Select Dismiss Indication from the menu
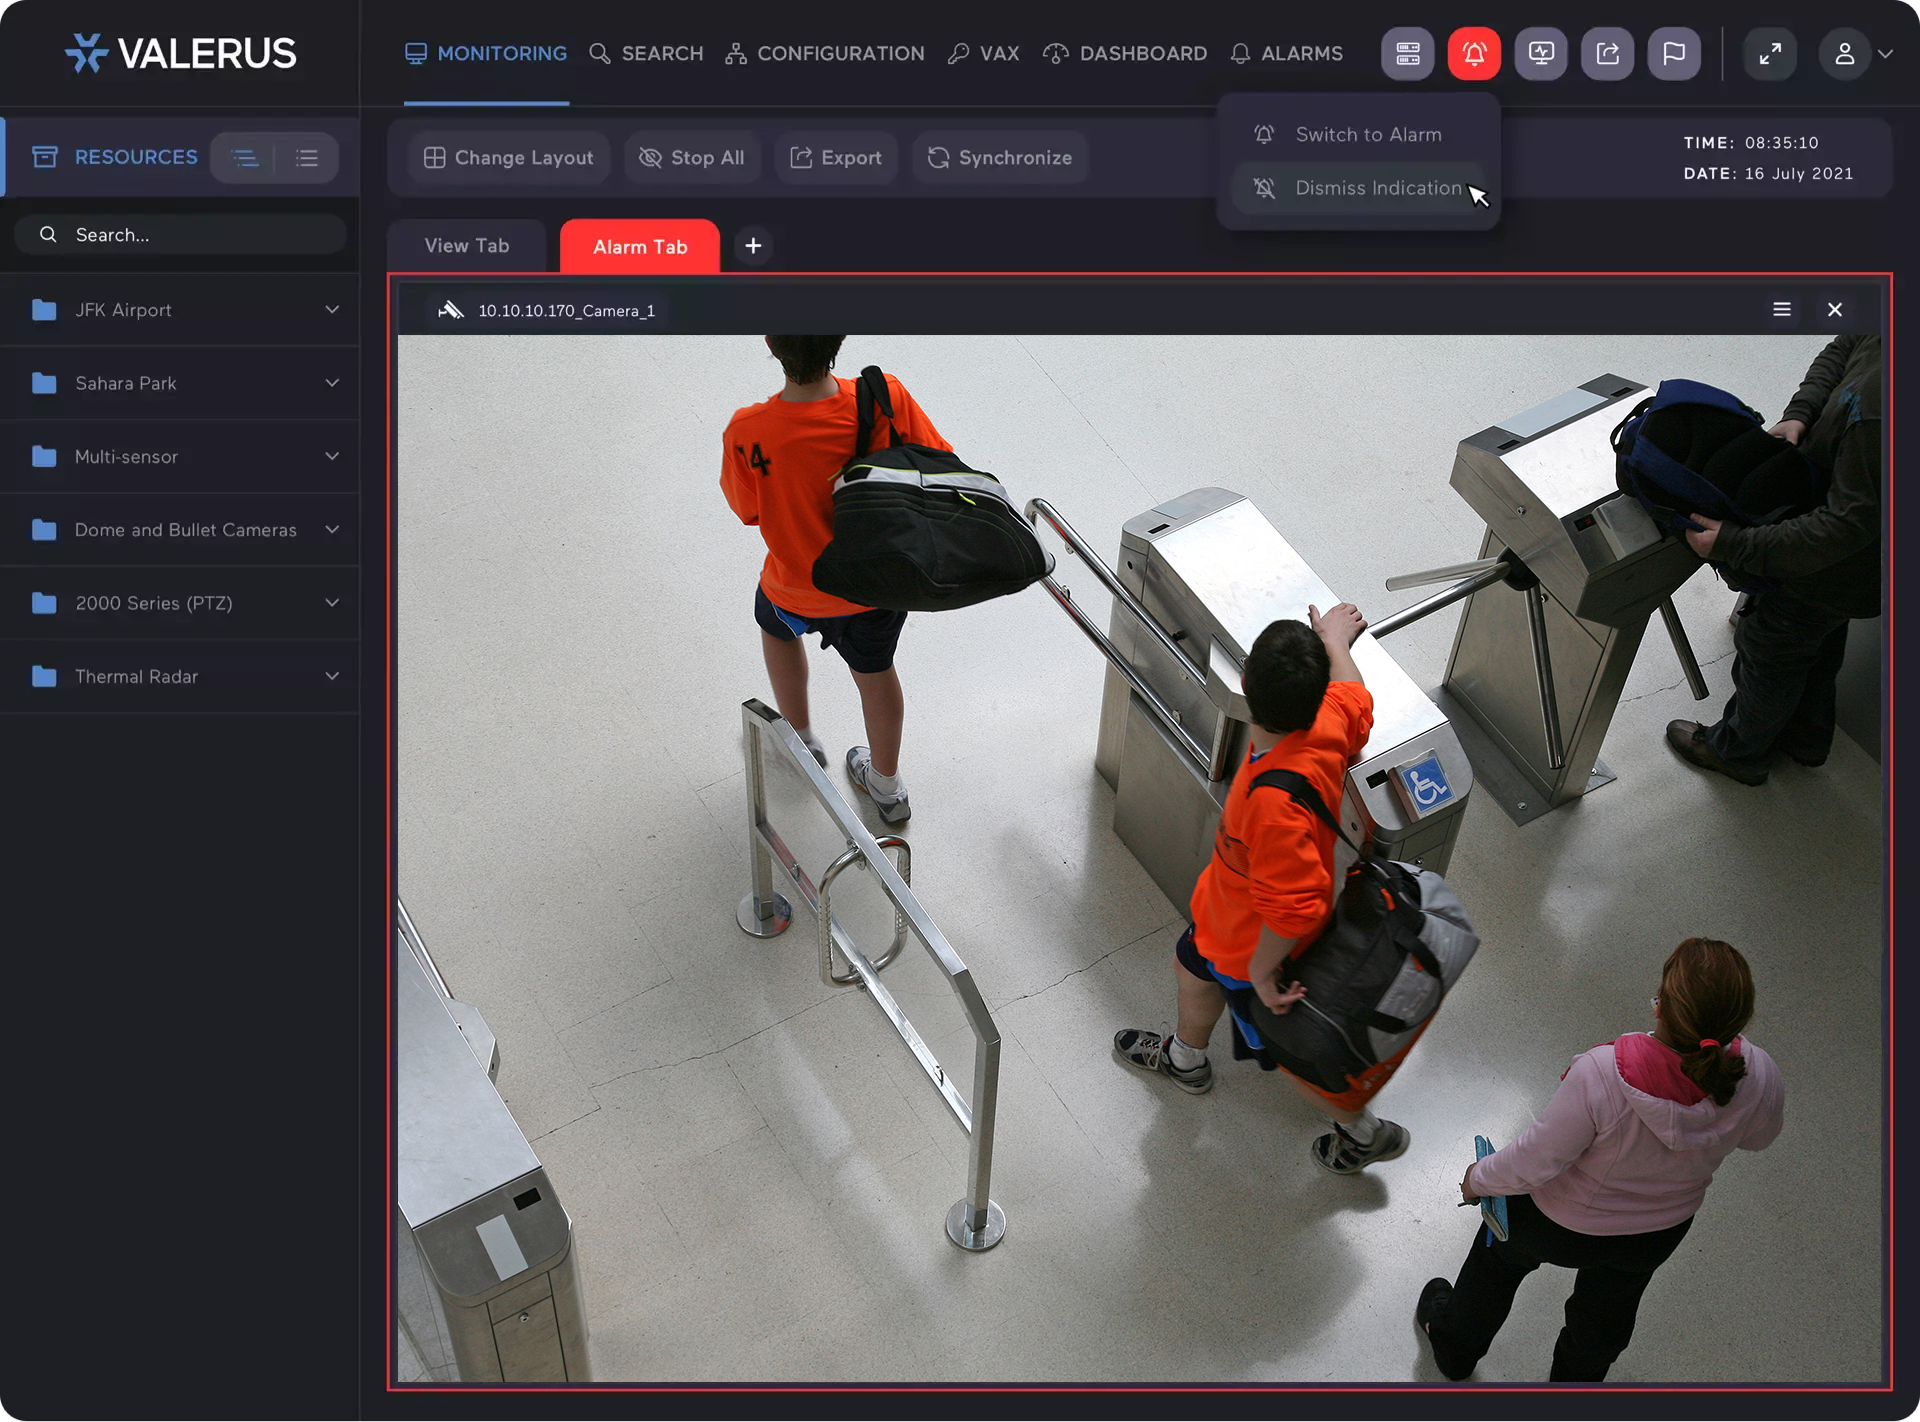 1378,188
